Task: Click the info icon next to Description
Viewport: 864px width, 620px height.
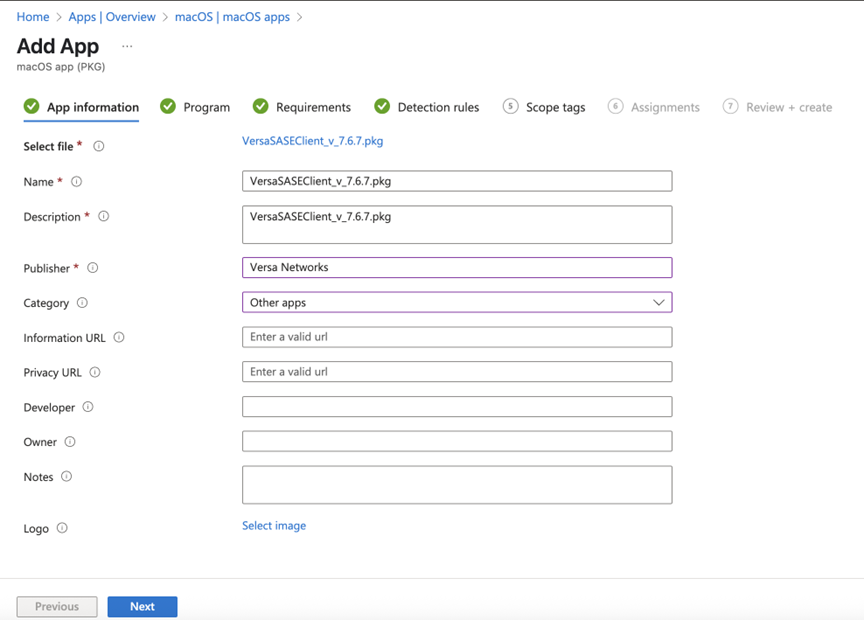Action: [104, 216]
